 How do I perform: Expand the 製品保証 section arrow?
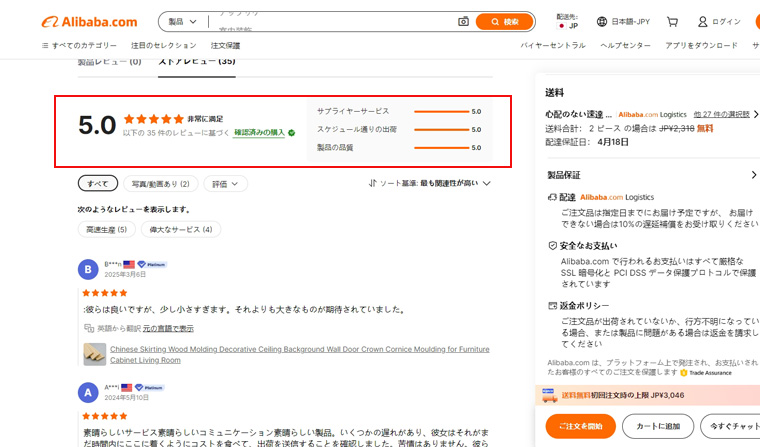point(754,175)
